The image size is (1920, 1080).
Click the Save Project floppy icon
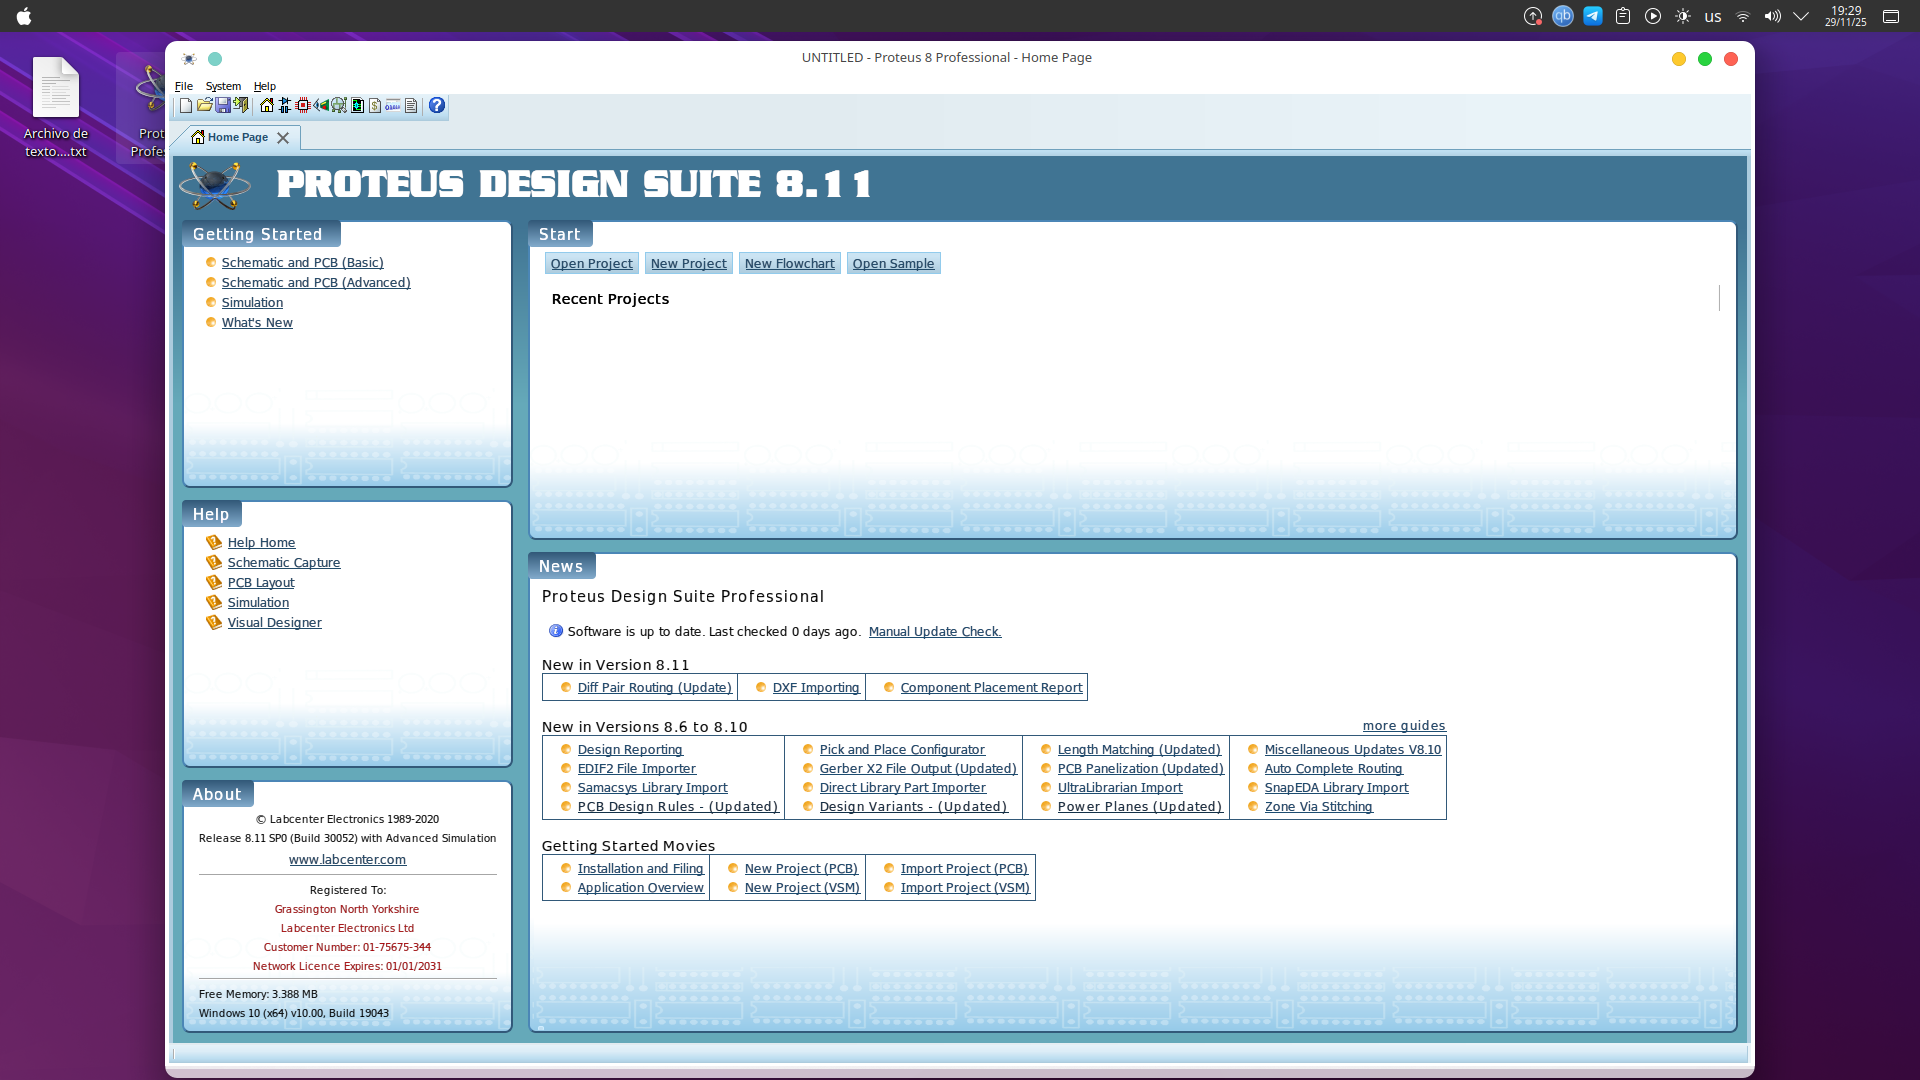coord(223,106)
